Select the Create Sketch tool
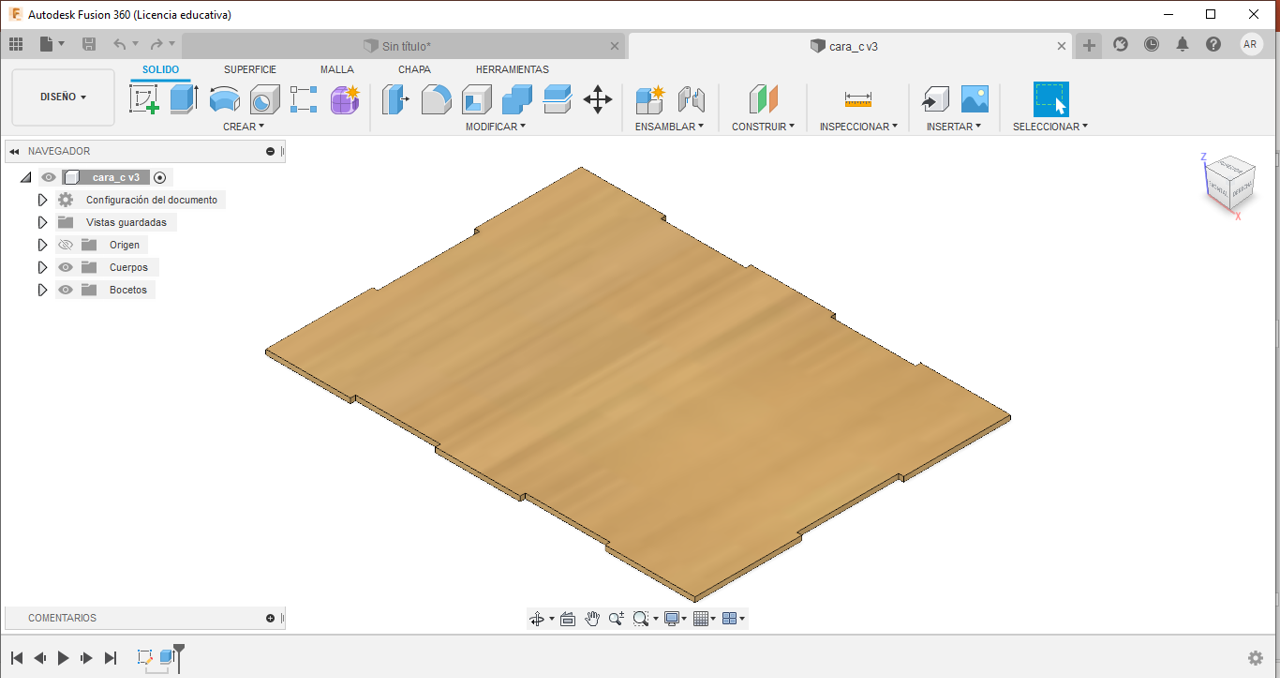 [x=145, y=99]
